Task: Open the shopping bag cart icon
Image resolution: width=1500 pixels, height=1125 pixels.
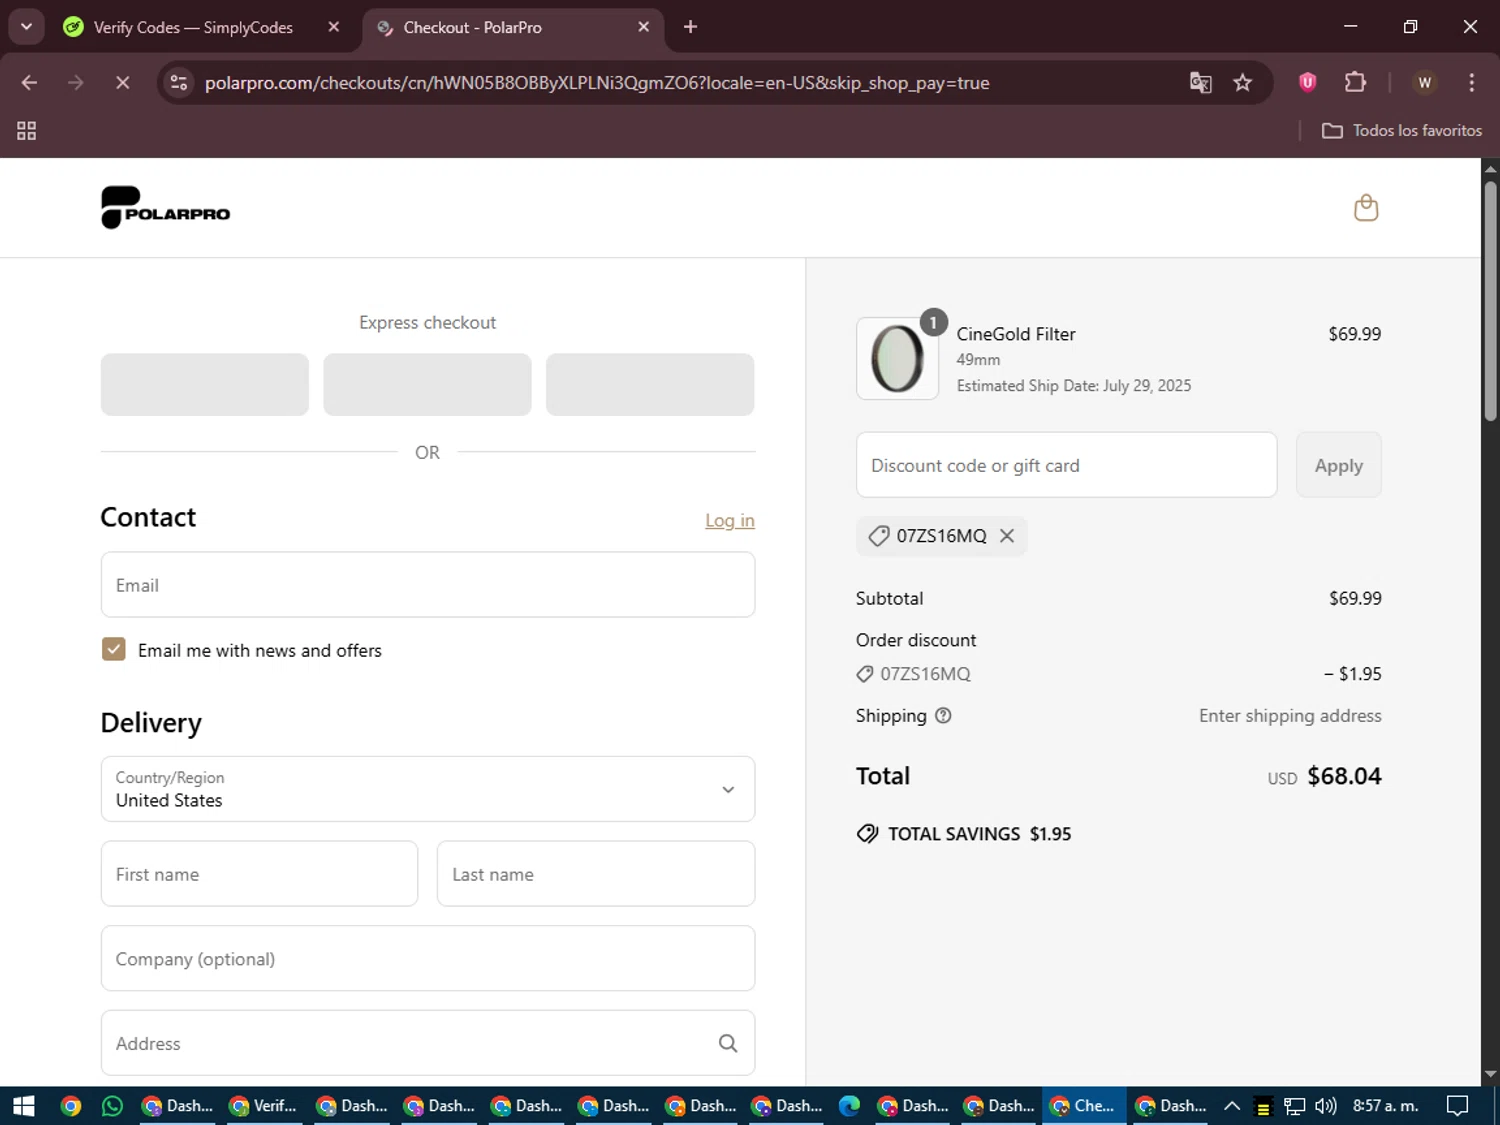Action: (x=1365, y=208)
